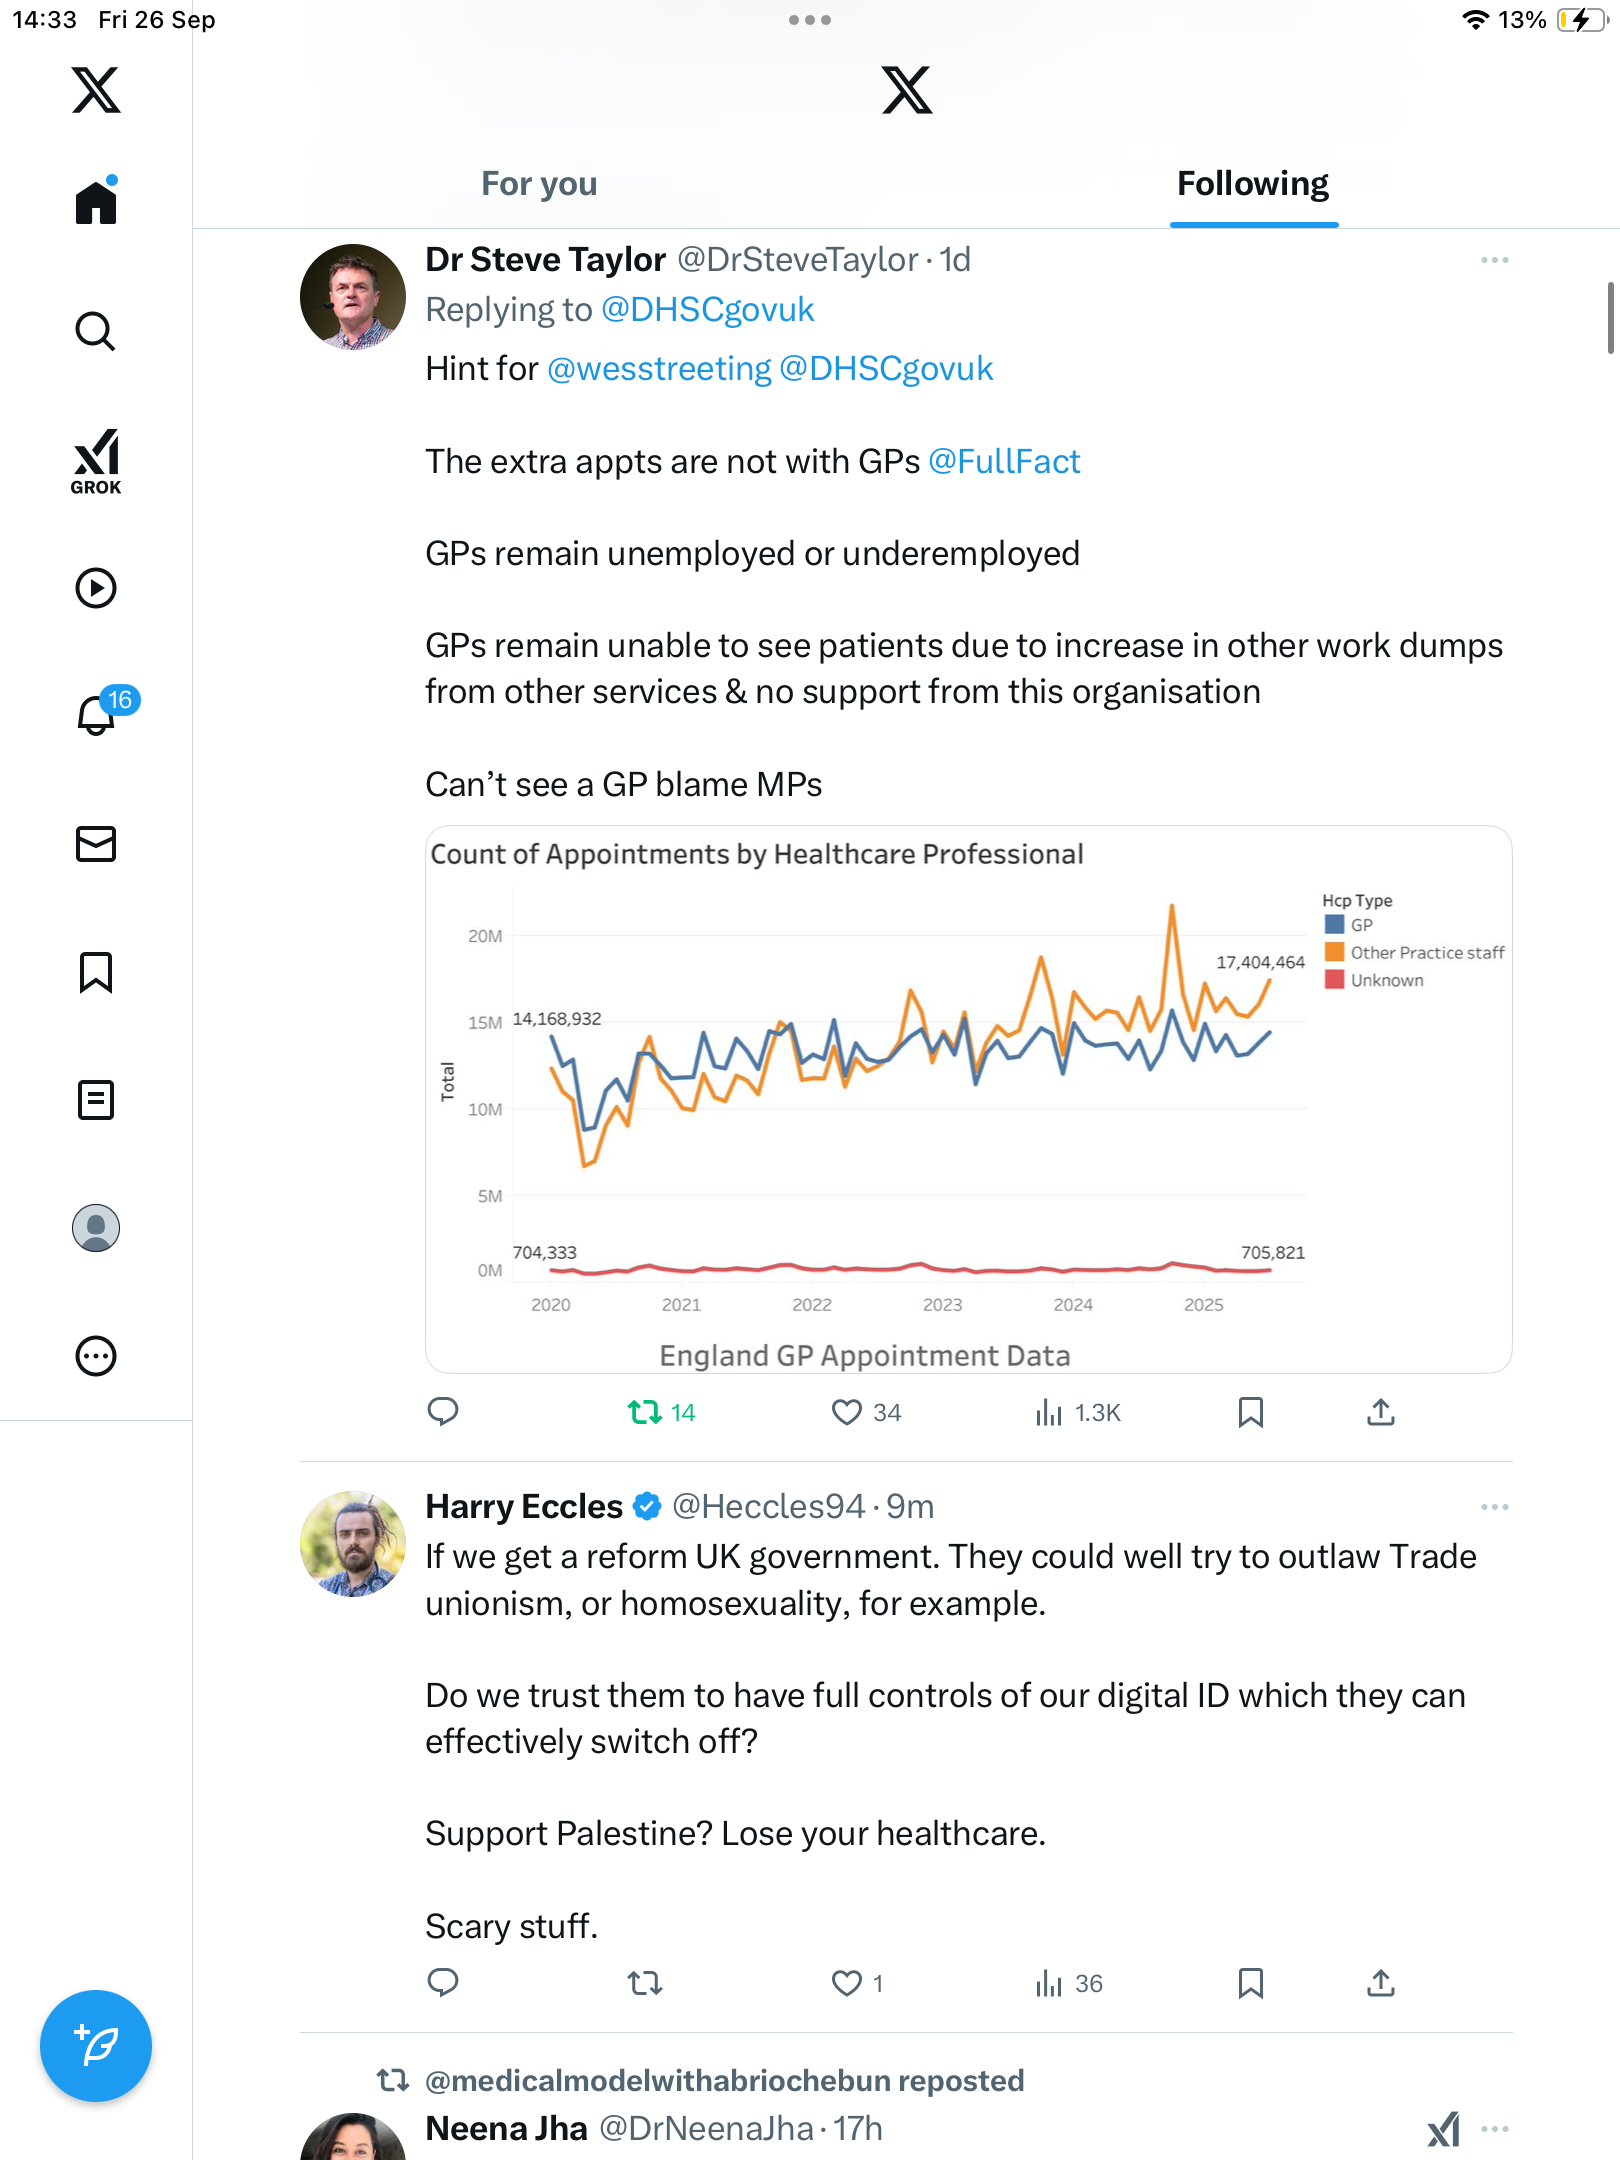Open the sidebar More circle menu

pos(96,1356)
